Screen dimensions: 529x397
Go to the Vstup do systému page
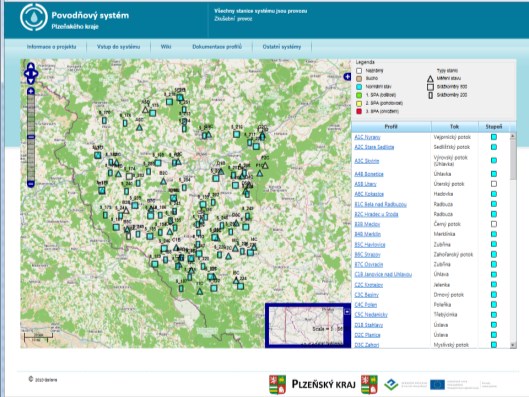118,47
